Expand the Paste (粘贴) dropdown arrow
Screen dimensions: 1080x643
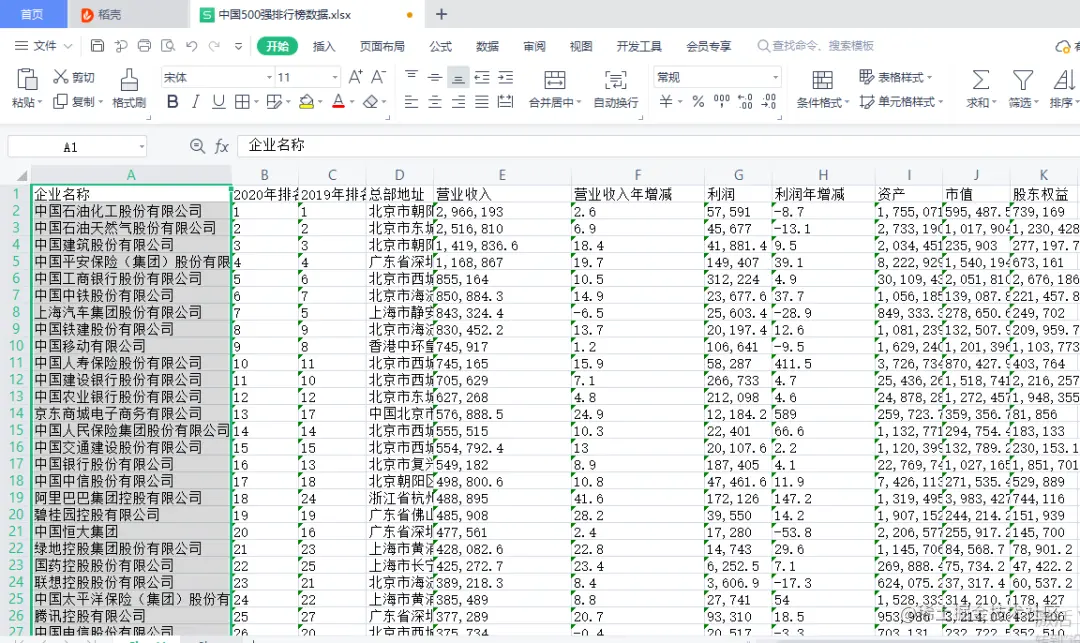pyautogui.click(x=40, y=103)
